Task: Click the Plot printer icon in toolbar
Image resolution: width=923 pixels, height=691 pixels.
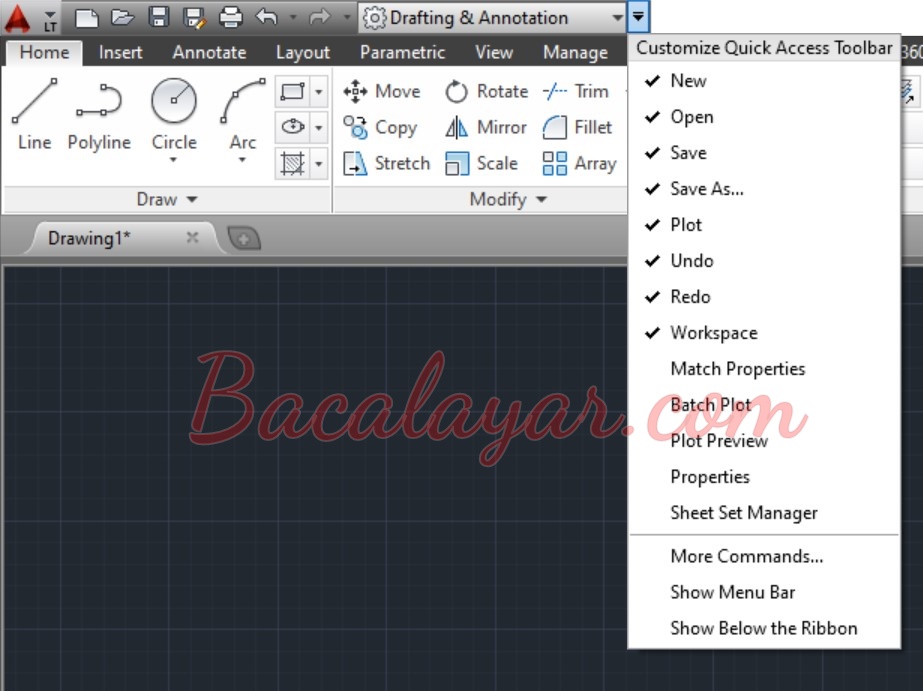Action: (230, 17)
